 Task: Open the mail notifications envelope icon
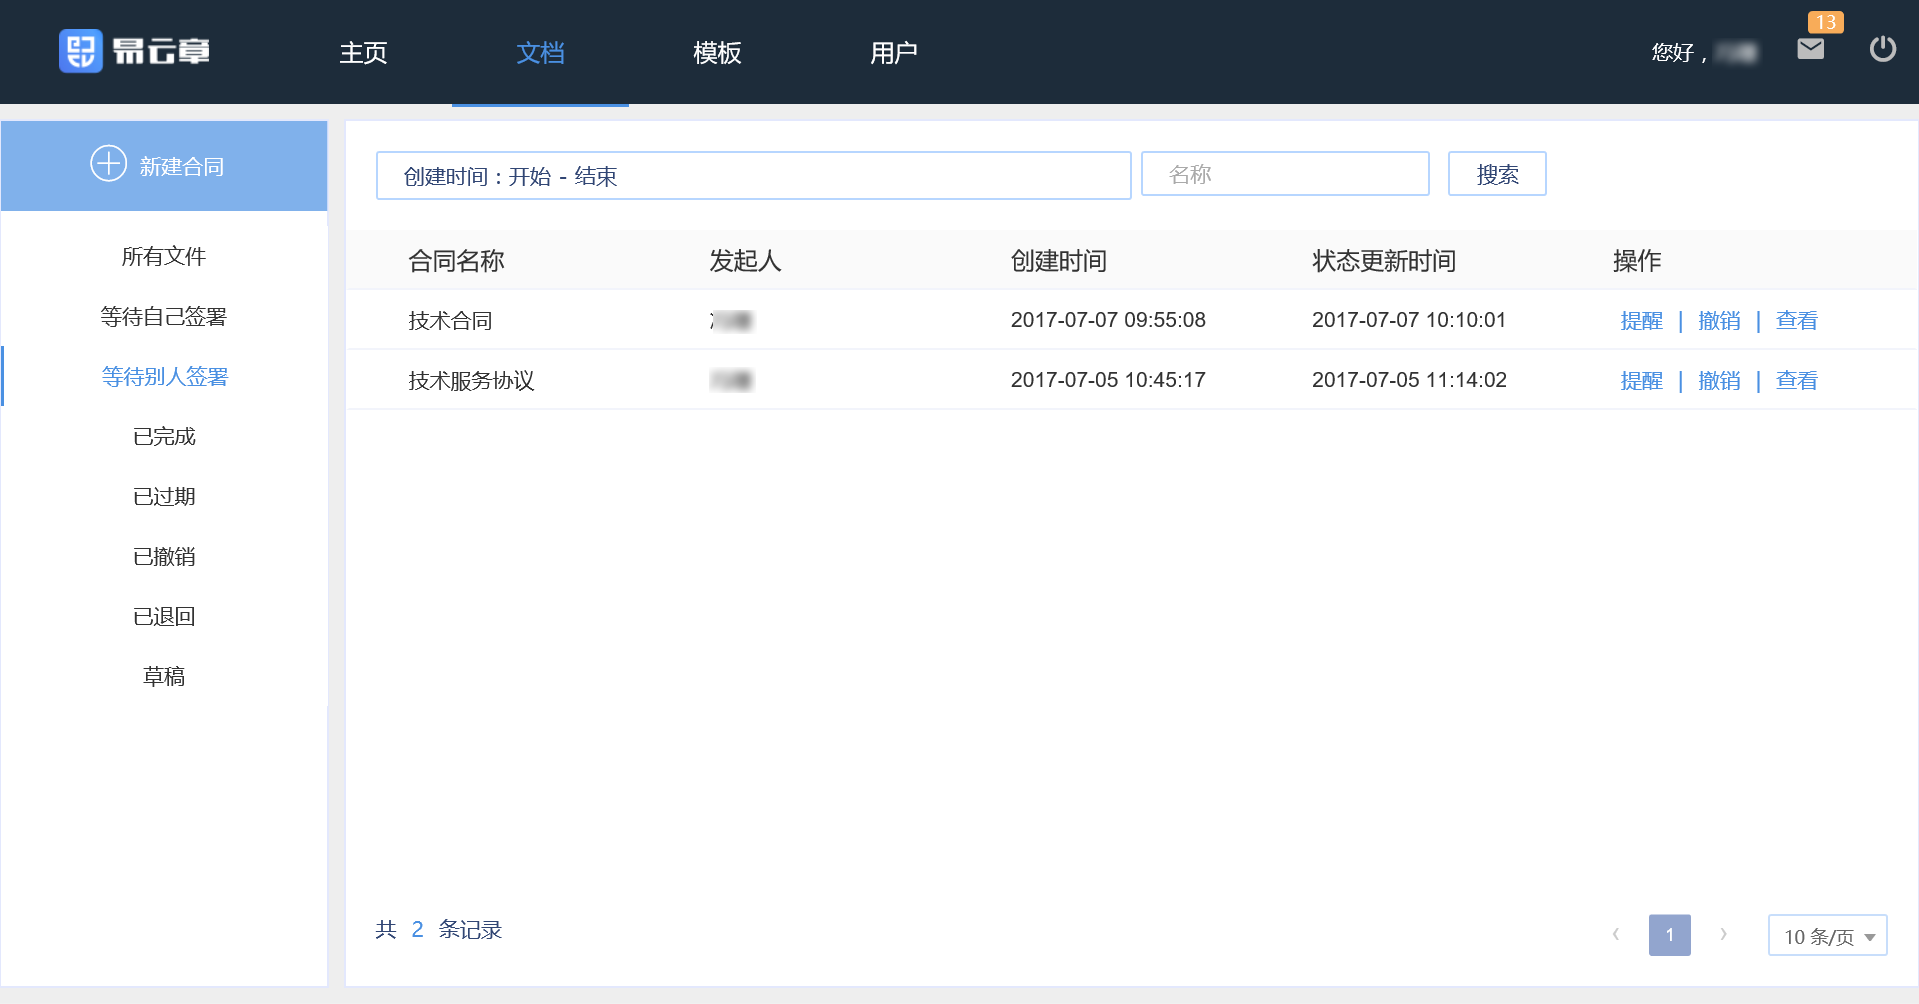coord(1810,49)
